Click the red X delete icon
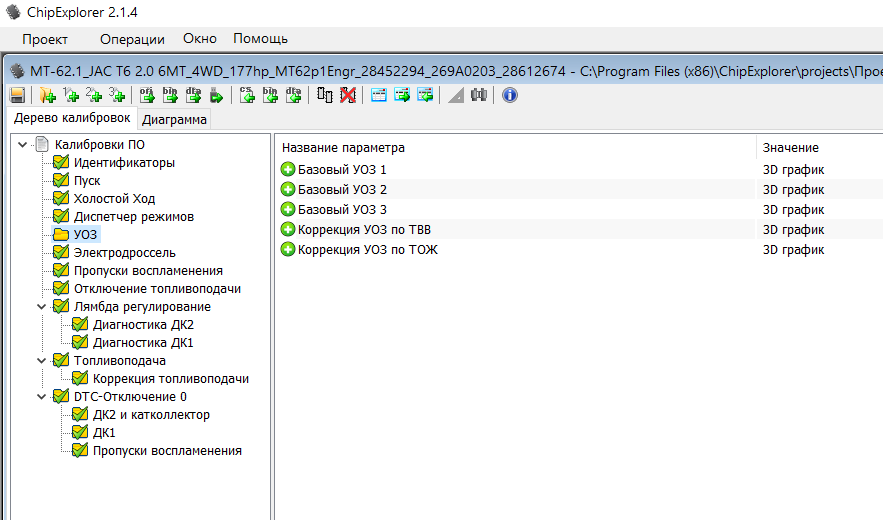 pos(347,95)
